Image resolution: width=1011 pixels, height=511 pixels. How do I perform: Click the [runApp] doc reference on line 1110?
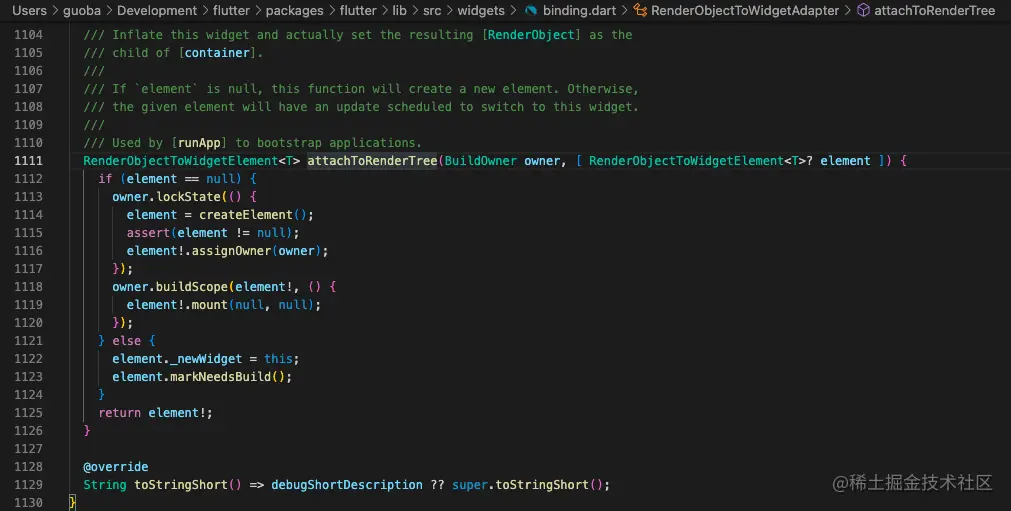click(x=199, y=143)
